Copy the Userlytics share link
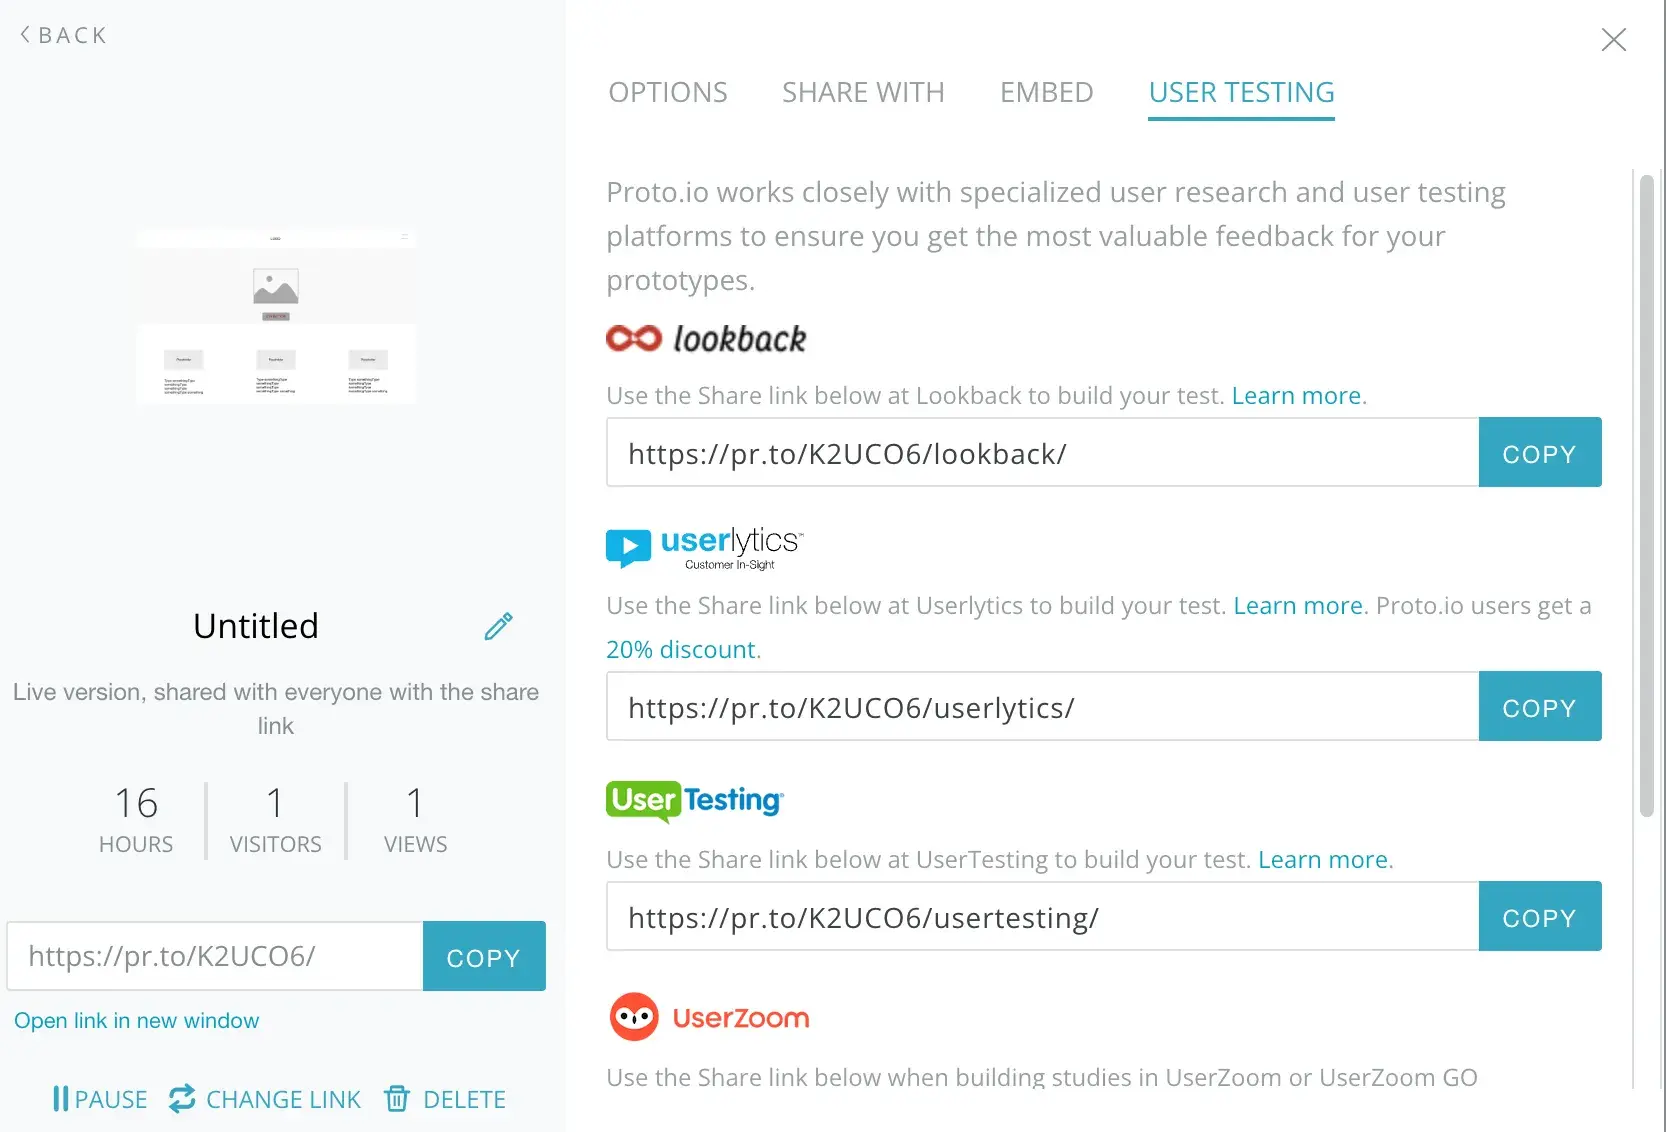This screenshot has height=1132, width=1666. [x=1539, y=707]
